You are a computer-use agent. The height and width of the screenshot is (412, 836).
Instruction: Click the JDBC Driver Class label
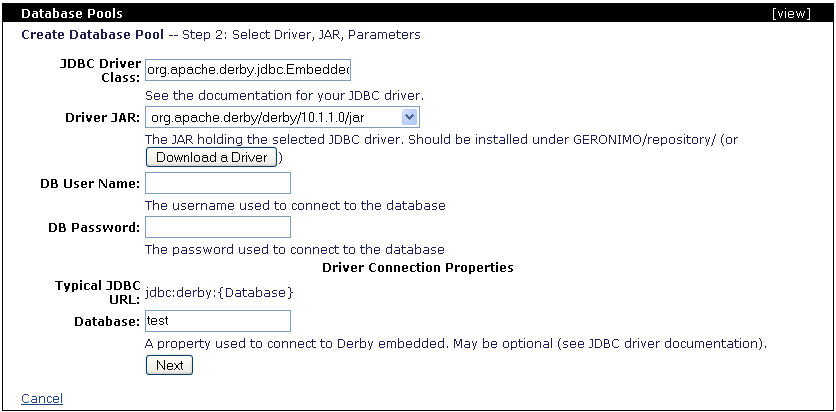[x=101, y=70]
